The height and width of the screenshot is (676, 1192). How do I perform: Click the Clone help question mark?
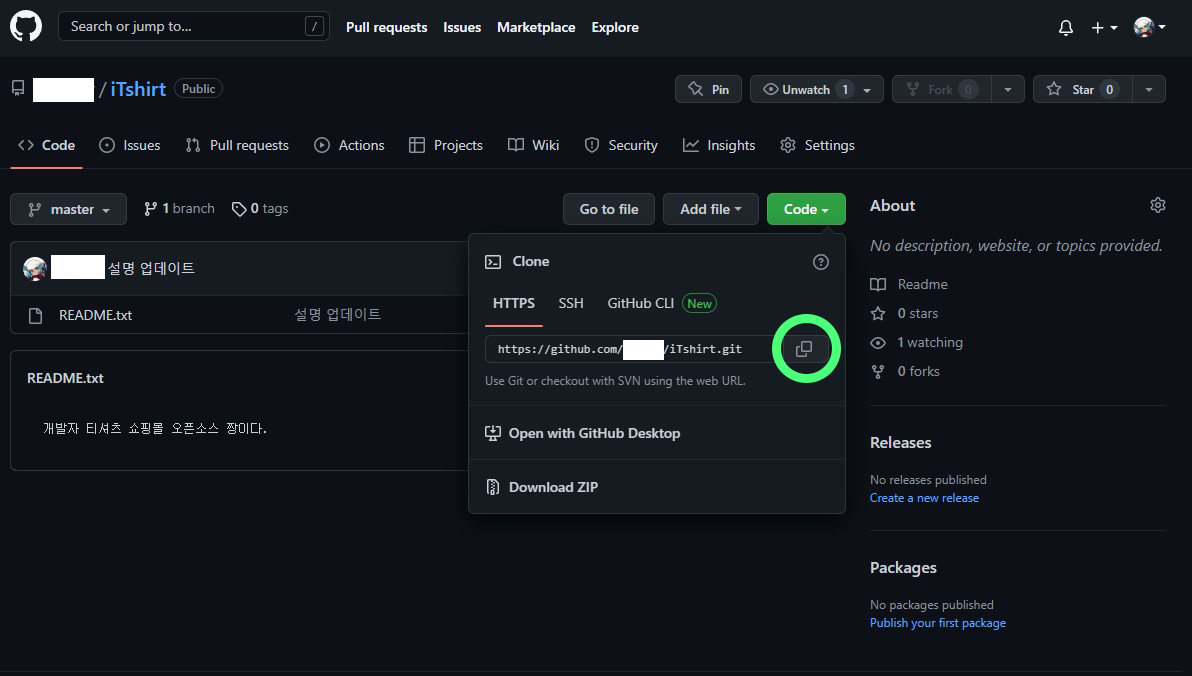point(820,261)
